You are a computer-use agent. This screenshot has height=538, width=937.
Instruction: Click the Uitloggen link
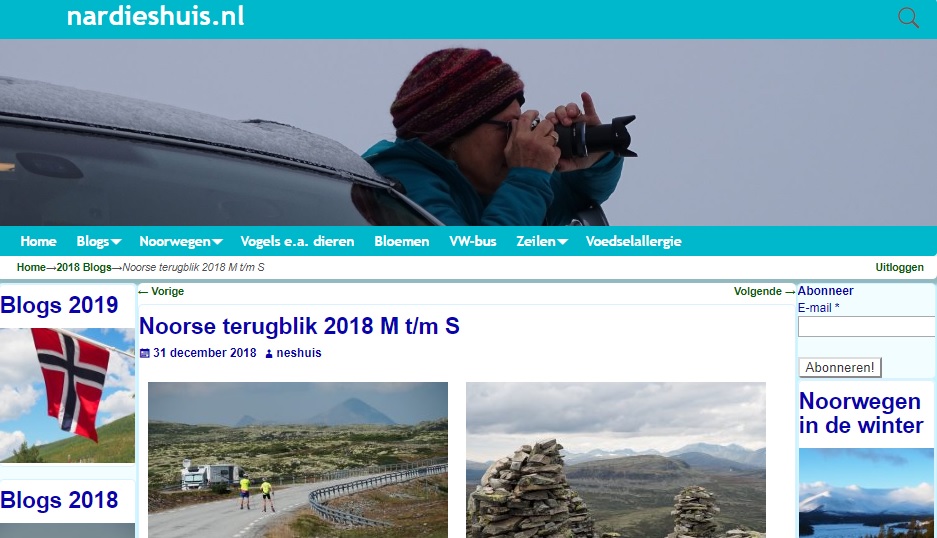(x=899, y=267)
